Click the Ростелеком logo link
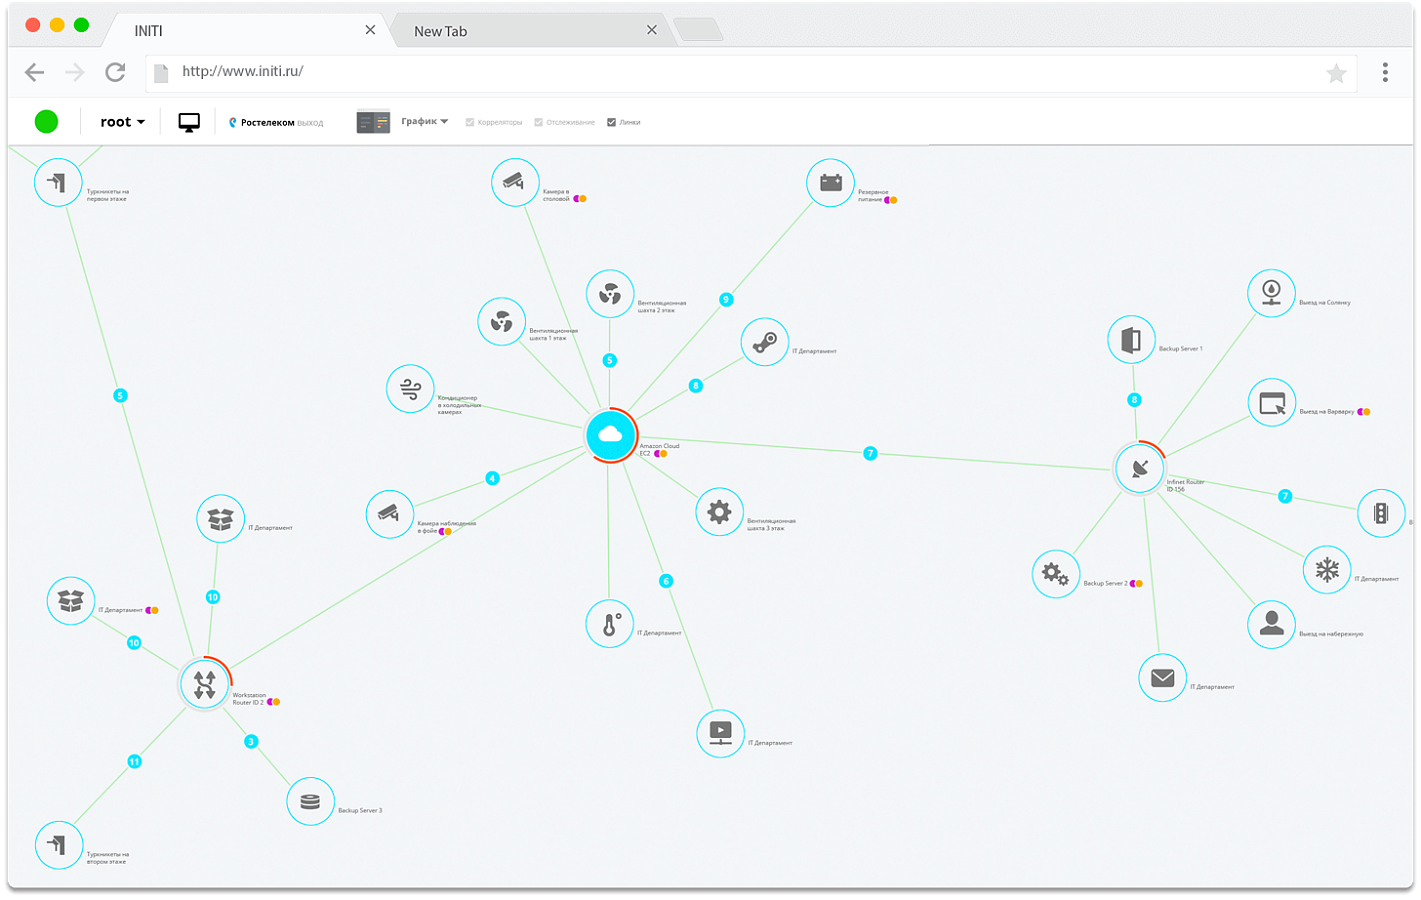 [262, 122]
